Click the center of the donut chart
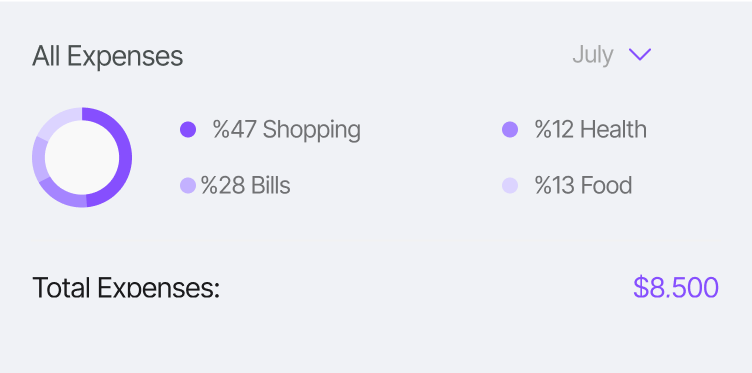This screenshot has width=752, height=373. pos(82,157)
